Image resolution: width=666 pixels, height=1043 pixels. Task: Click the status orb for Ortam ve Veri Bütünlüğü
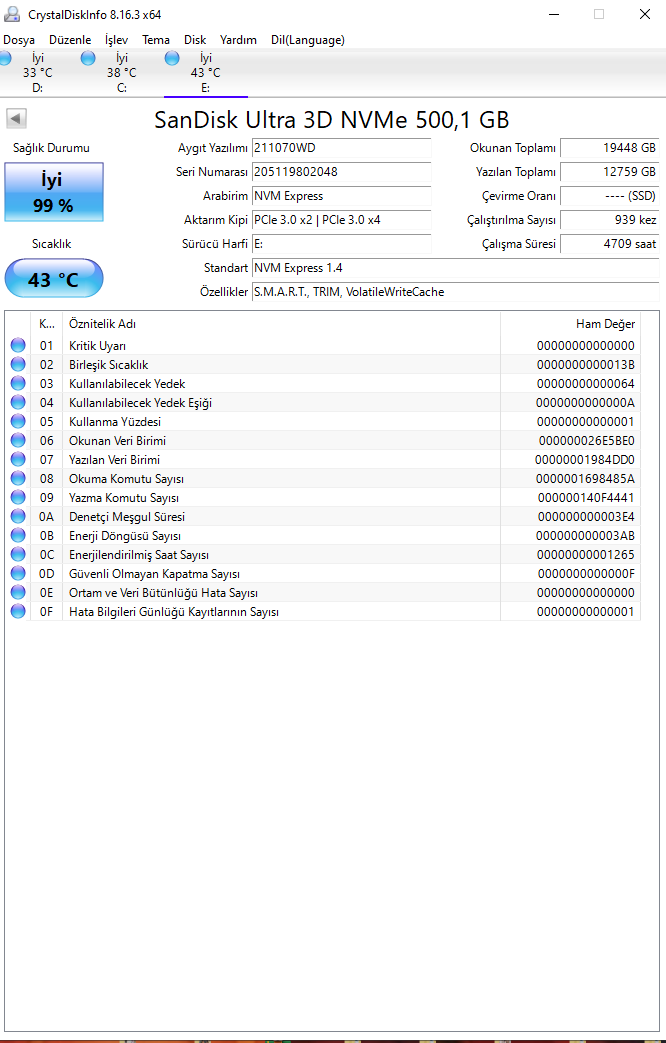tap(18, 592)
